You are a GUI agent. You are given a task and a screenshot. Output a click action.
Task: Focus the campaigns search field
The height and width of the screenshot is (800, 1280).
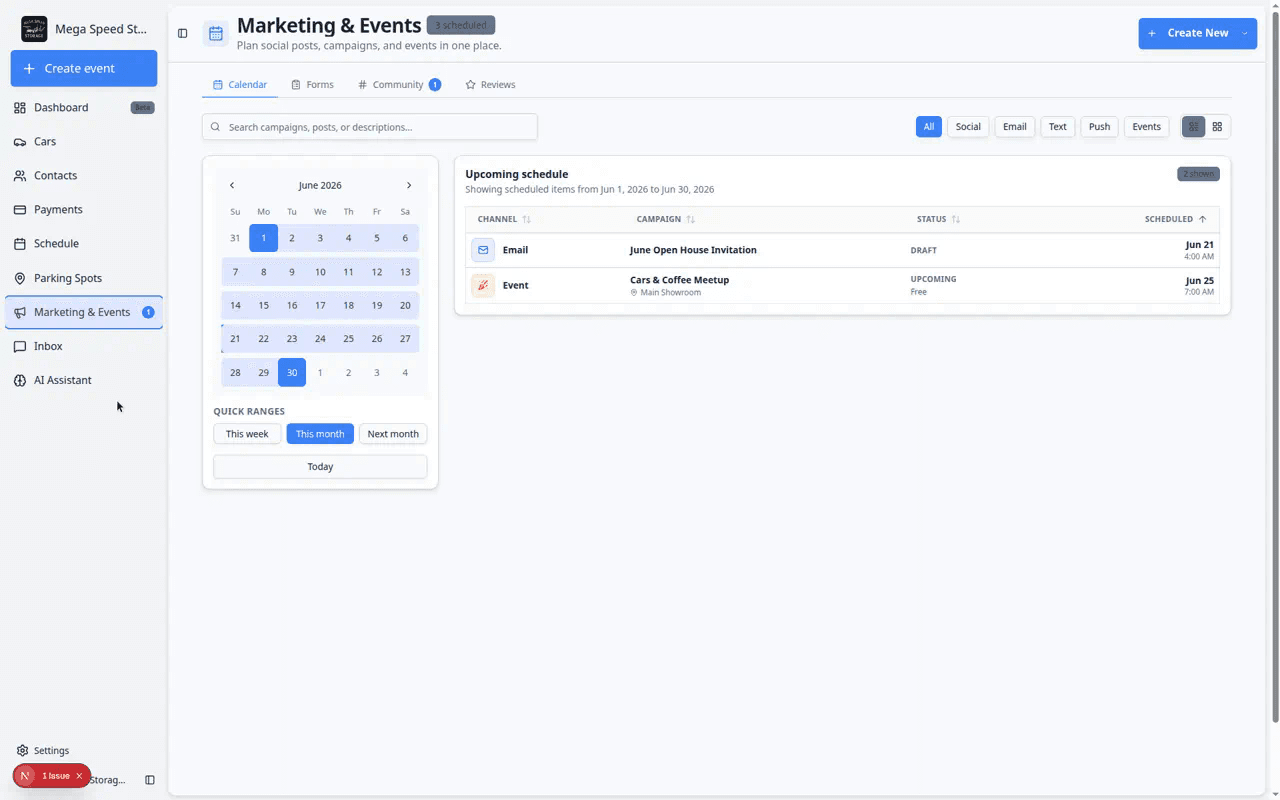[370, 127]
